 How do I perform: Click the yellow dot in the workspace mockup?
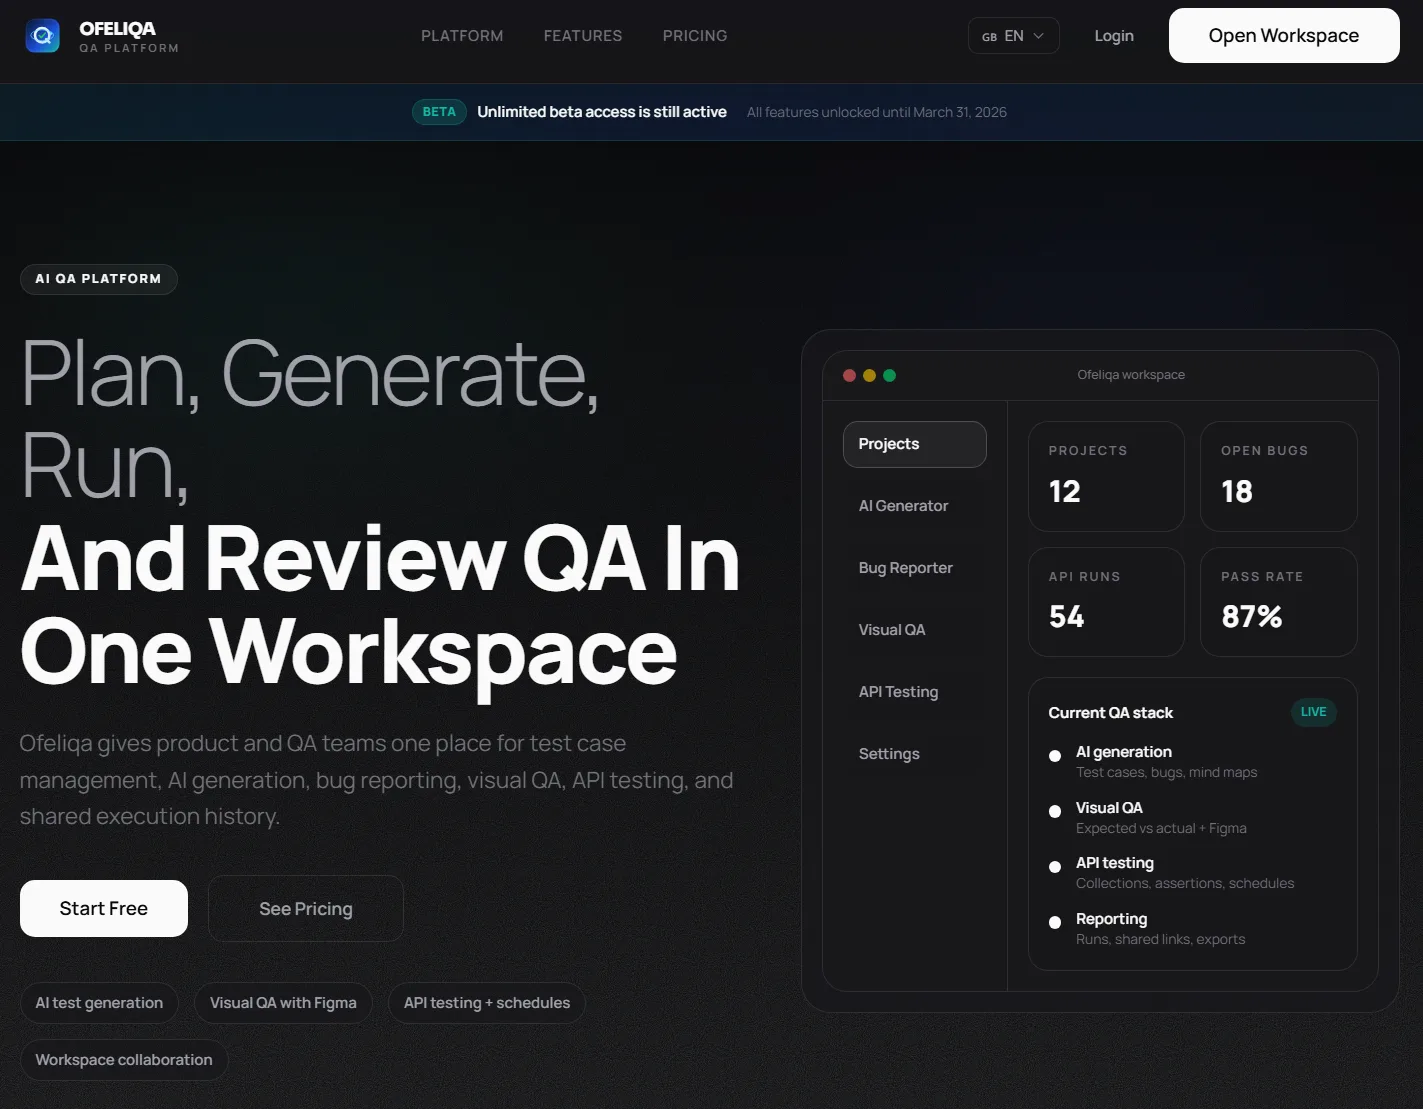point(869,375)
